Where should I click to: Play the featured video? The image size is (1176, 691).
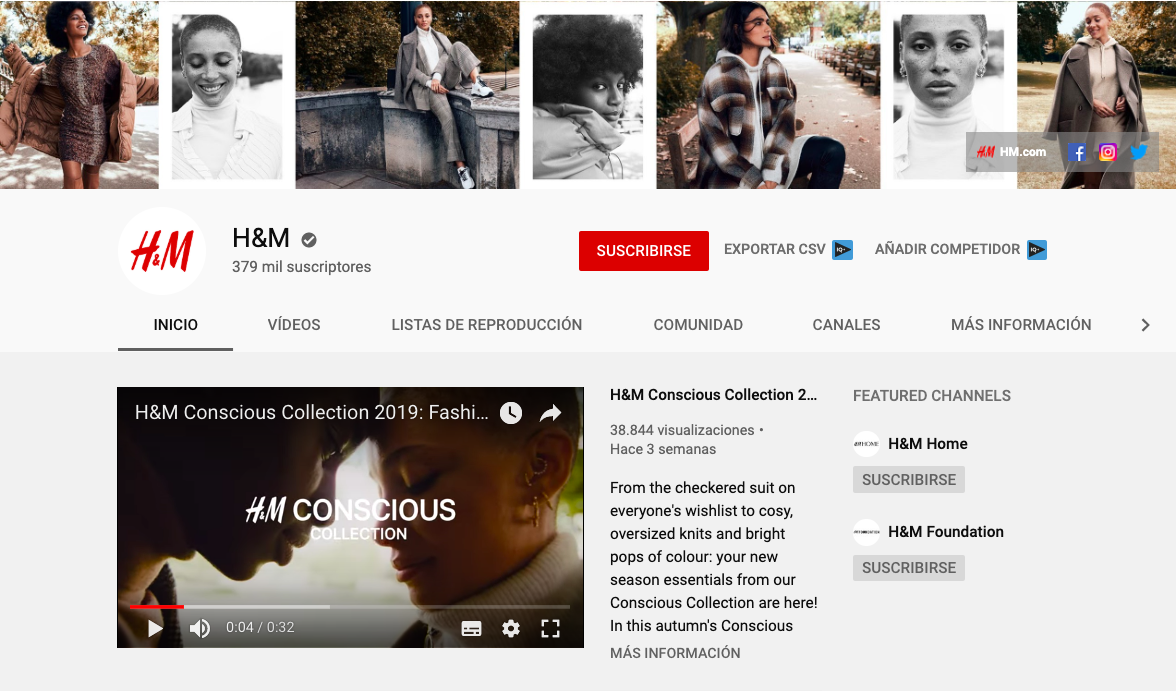pos(155,628)
